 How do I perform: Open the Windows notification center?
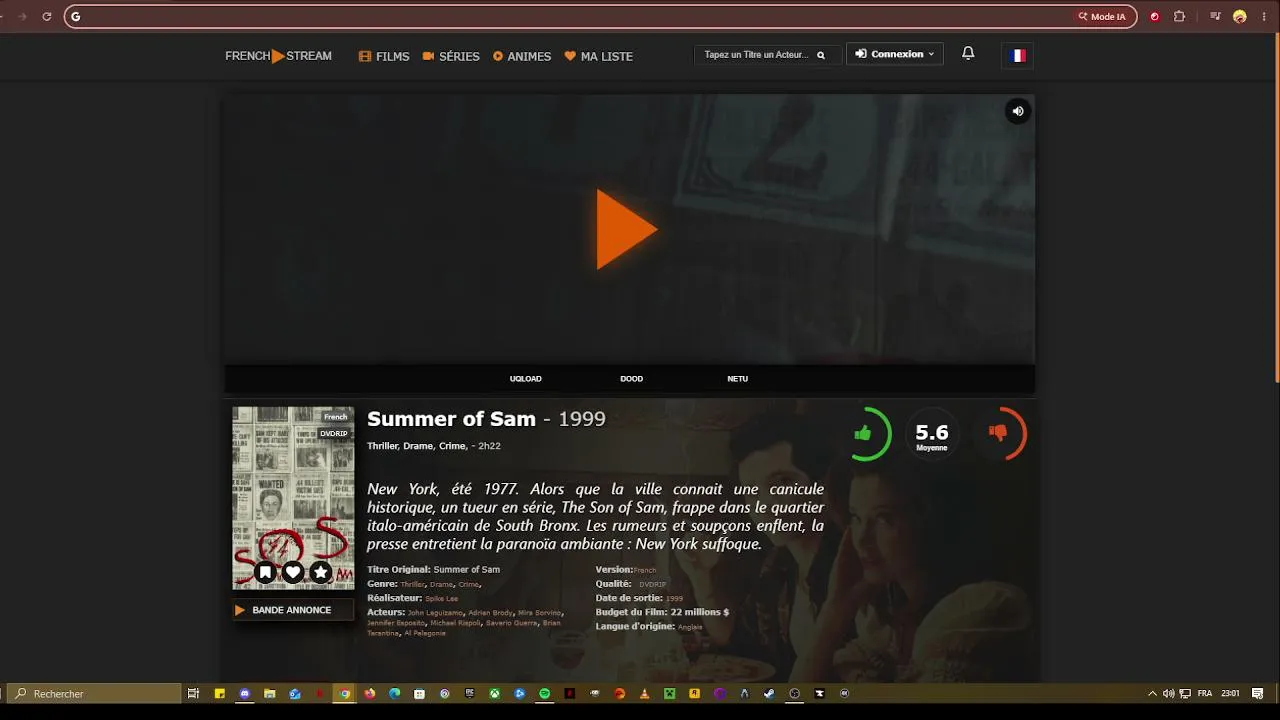click(x=1258, y=693)
